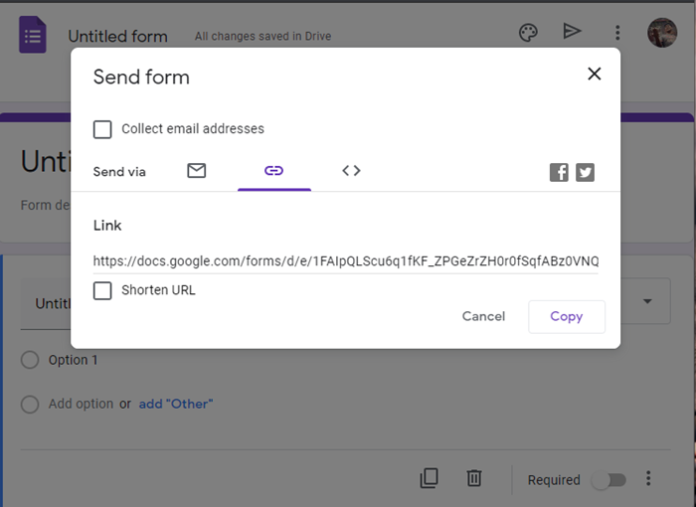The image size is (696, 507).
Task: Cancel the Send form dialog
Action: tap(483, 316)
